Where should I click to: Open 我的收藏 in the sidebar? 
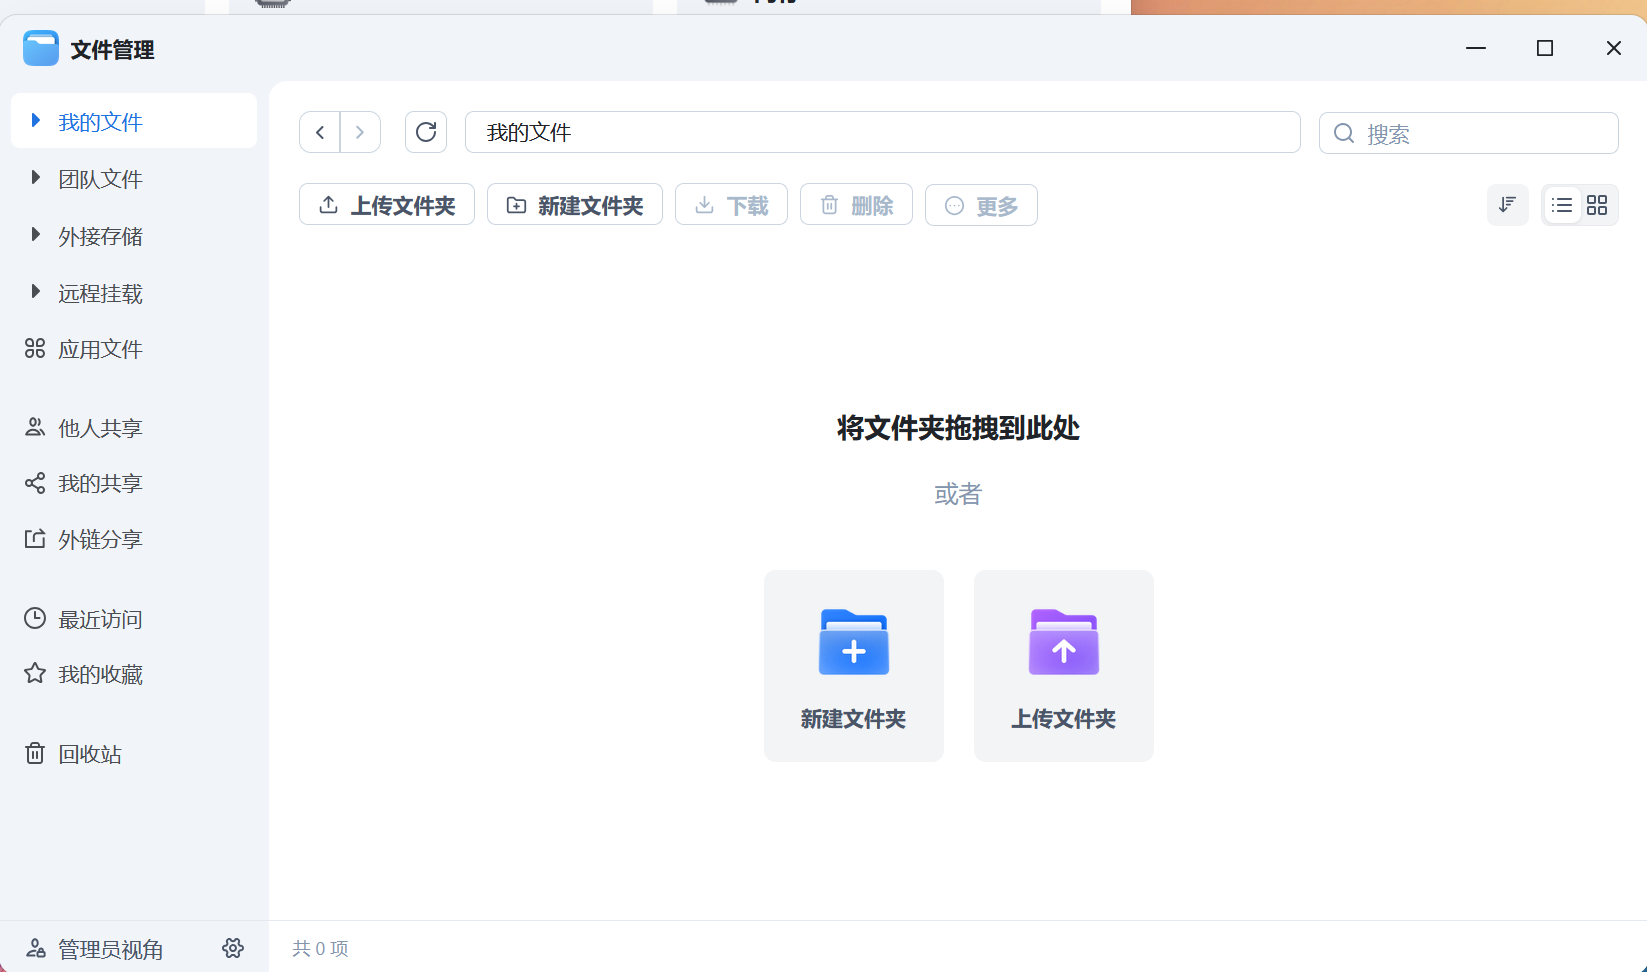point(100,674)
